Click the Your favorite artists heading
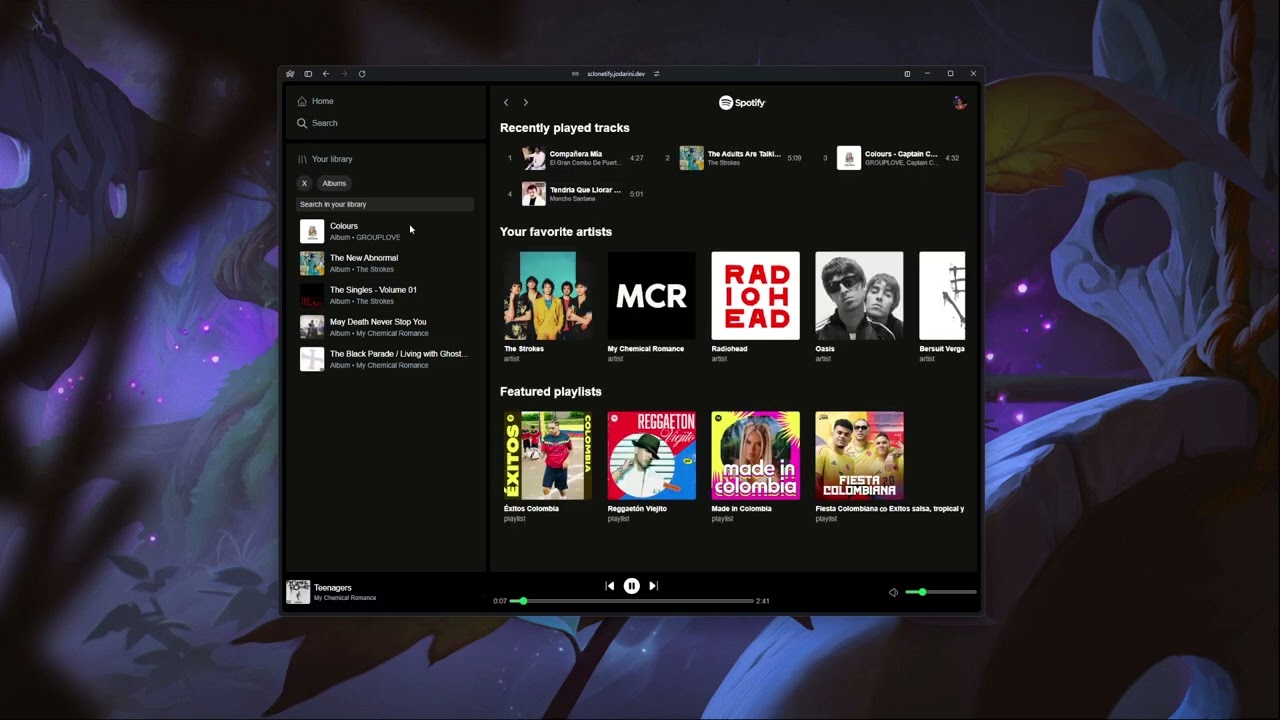Viewport: 1280px width, 720px height. 556,232
